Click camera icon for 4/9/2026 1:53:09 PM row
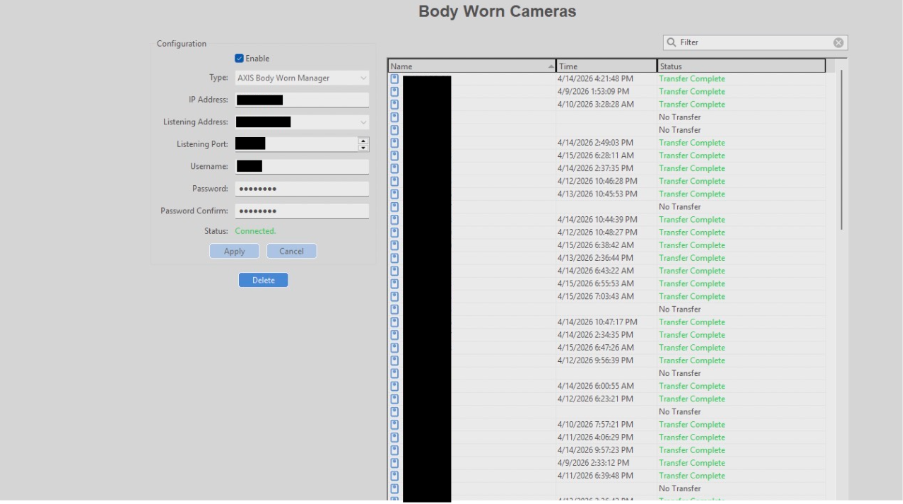Viewport: 903px width, 504px height. (x=394, y=92)
